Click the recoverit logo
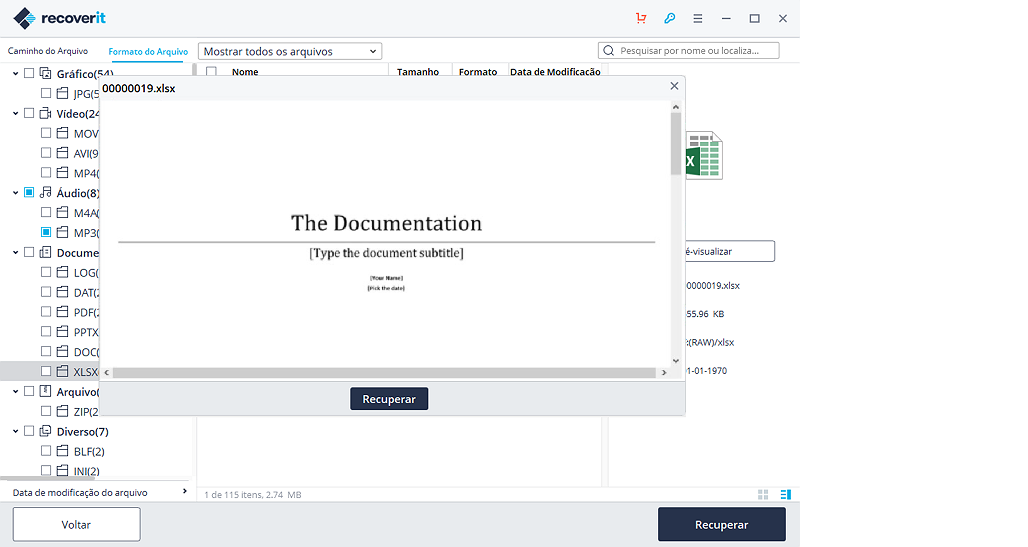This screenshot has height=547, width=1028. [59, 18]
